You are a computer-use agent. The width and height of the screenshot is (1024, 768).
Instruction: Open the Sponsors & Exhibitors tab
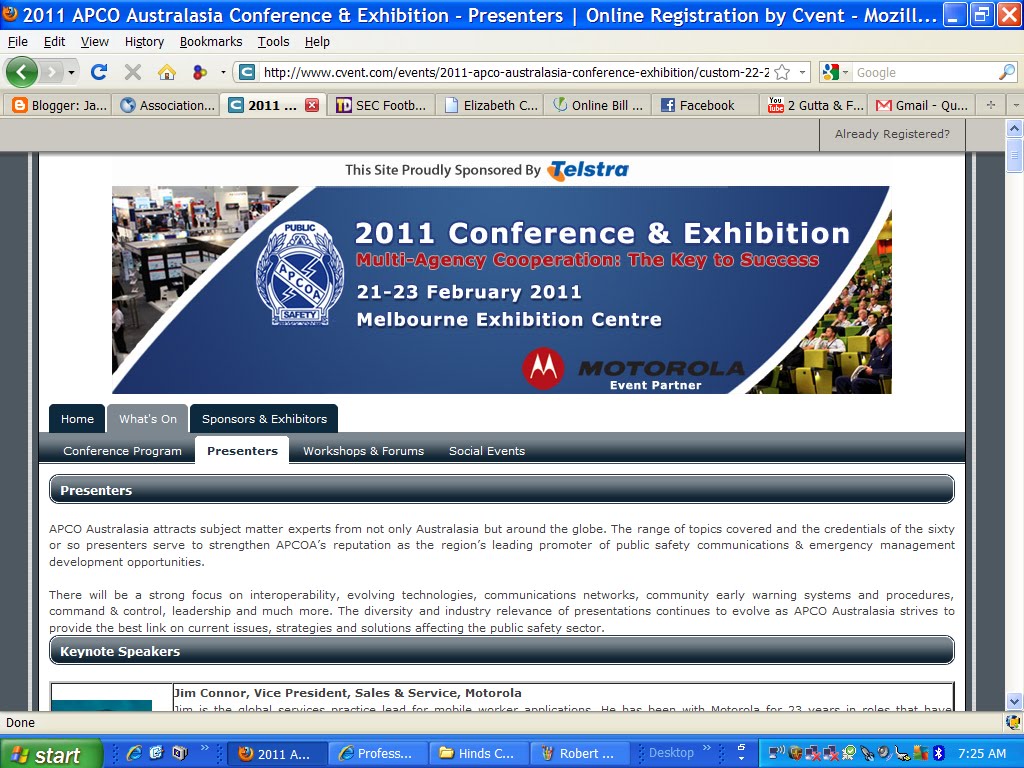point(264,419)
